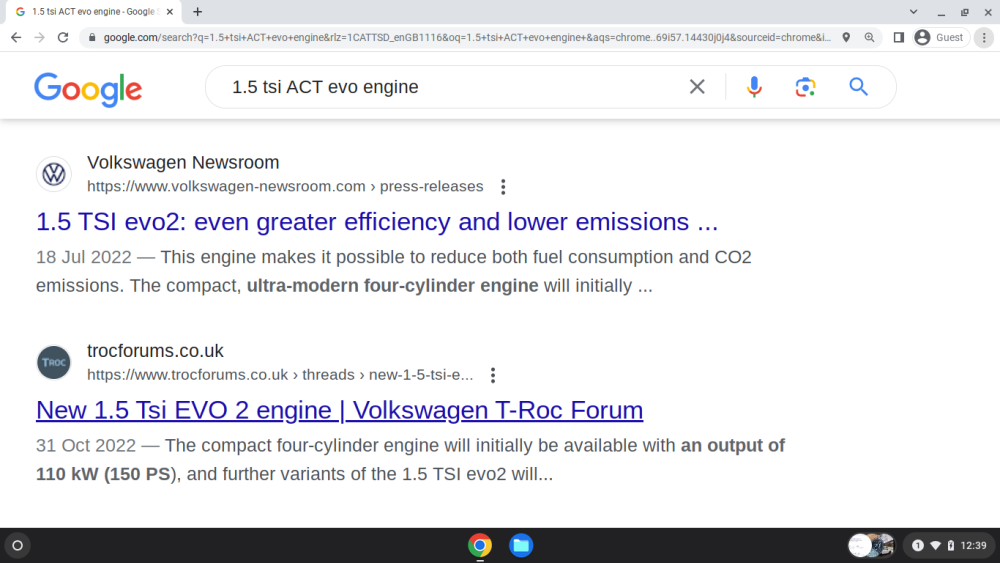This screenshot has height=563, width=1000.
Task: Reload the current page
Action: coord(62,38)
